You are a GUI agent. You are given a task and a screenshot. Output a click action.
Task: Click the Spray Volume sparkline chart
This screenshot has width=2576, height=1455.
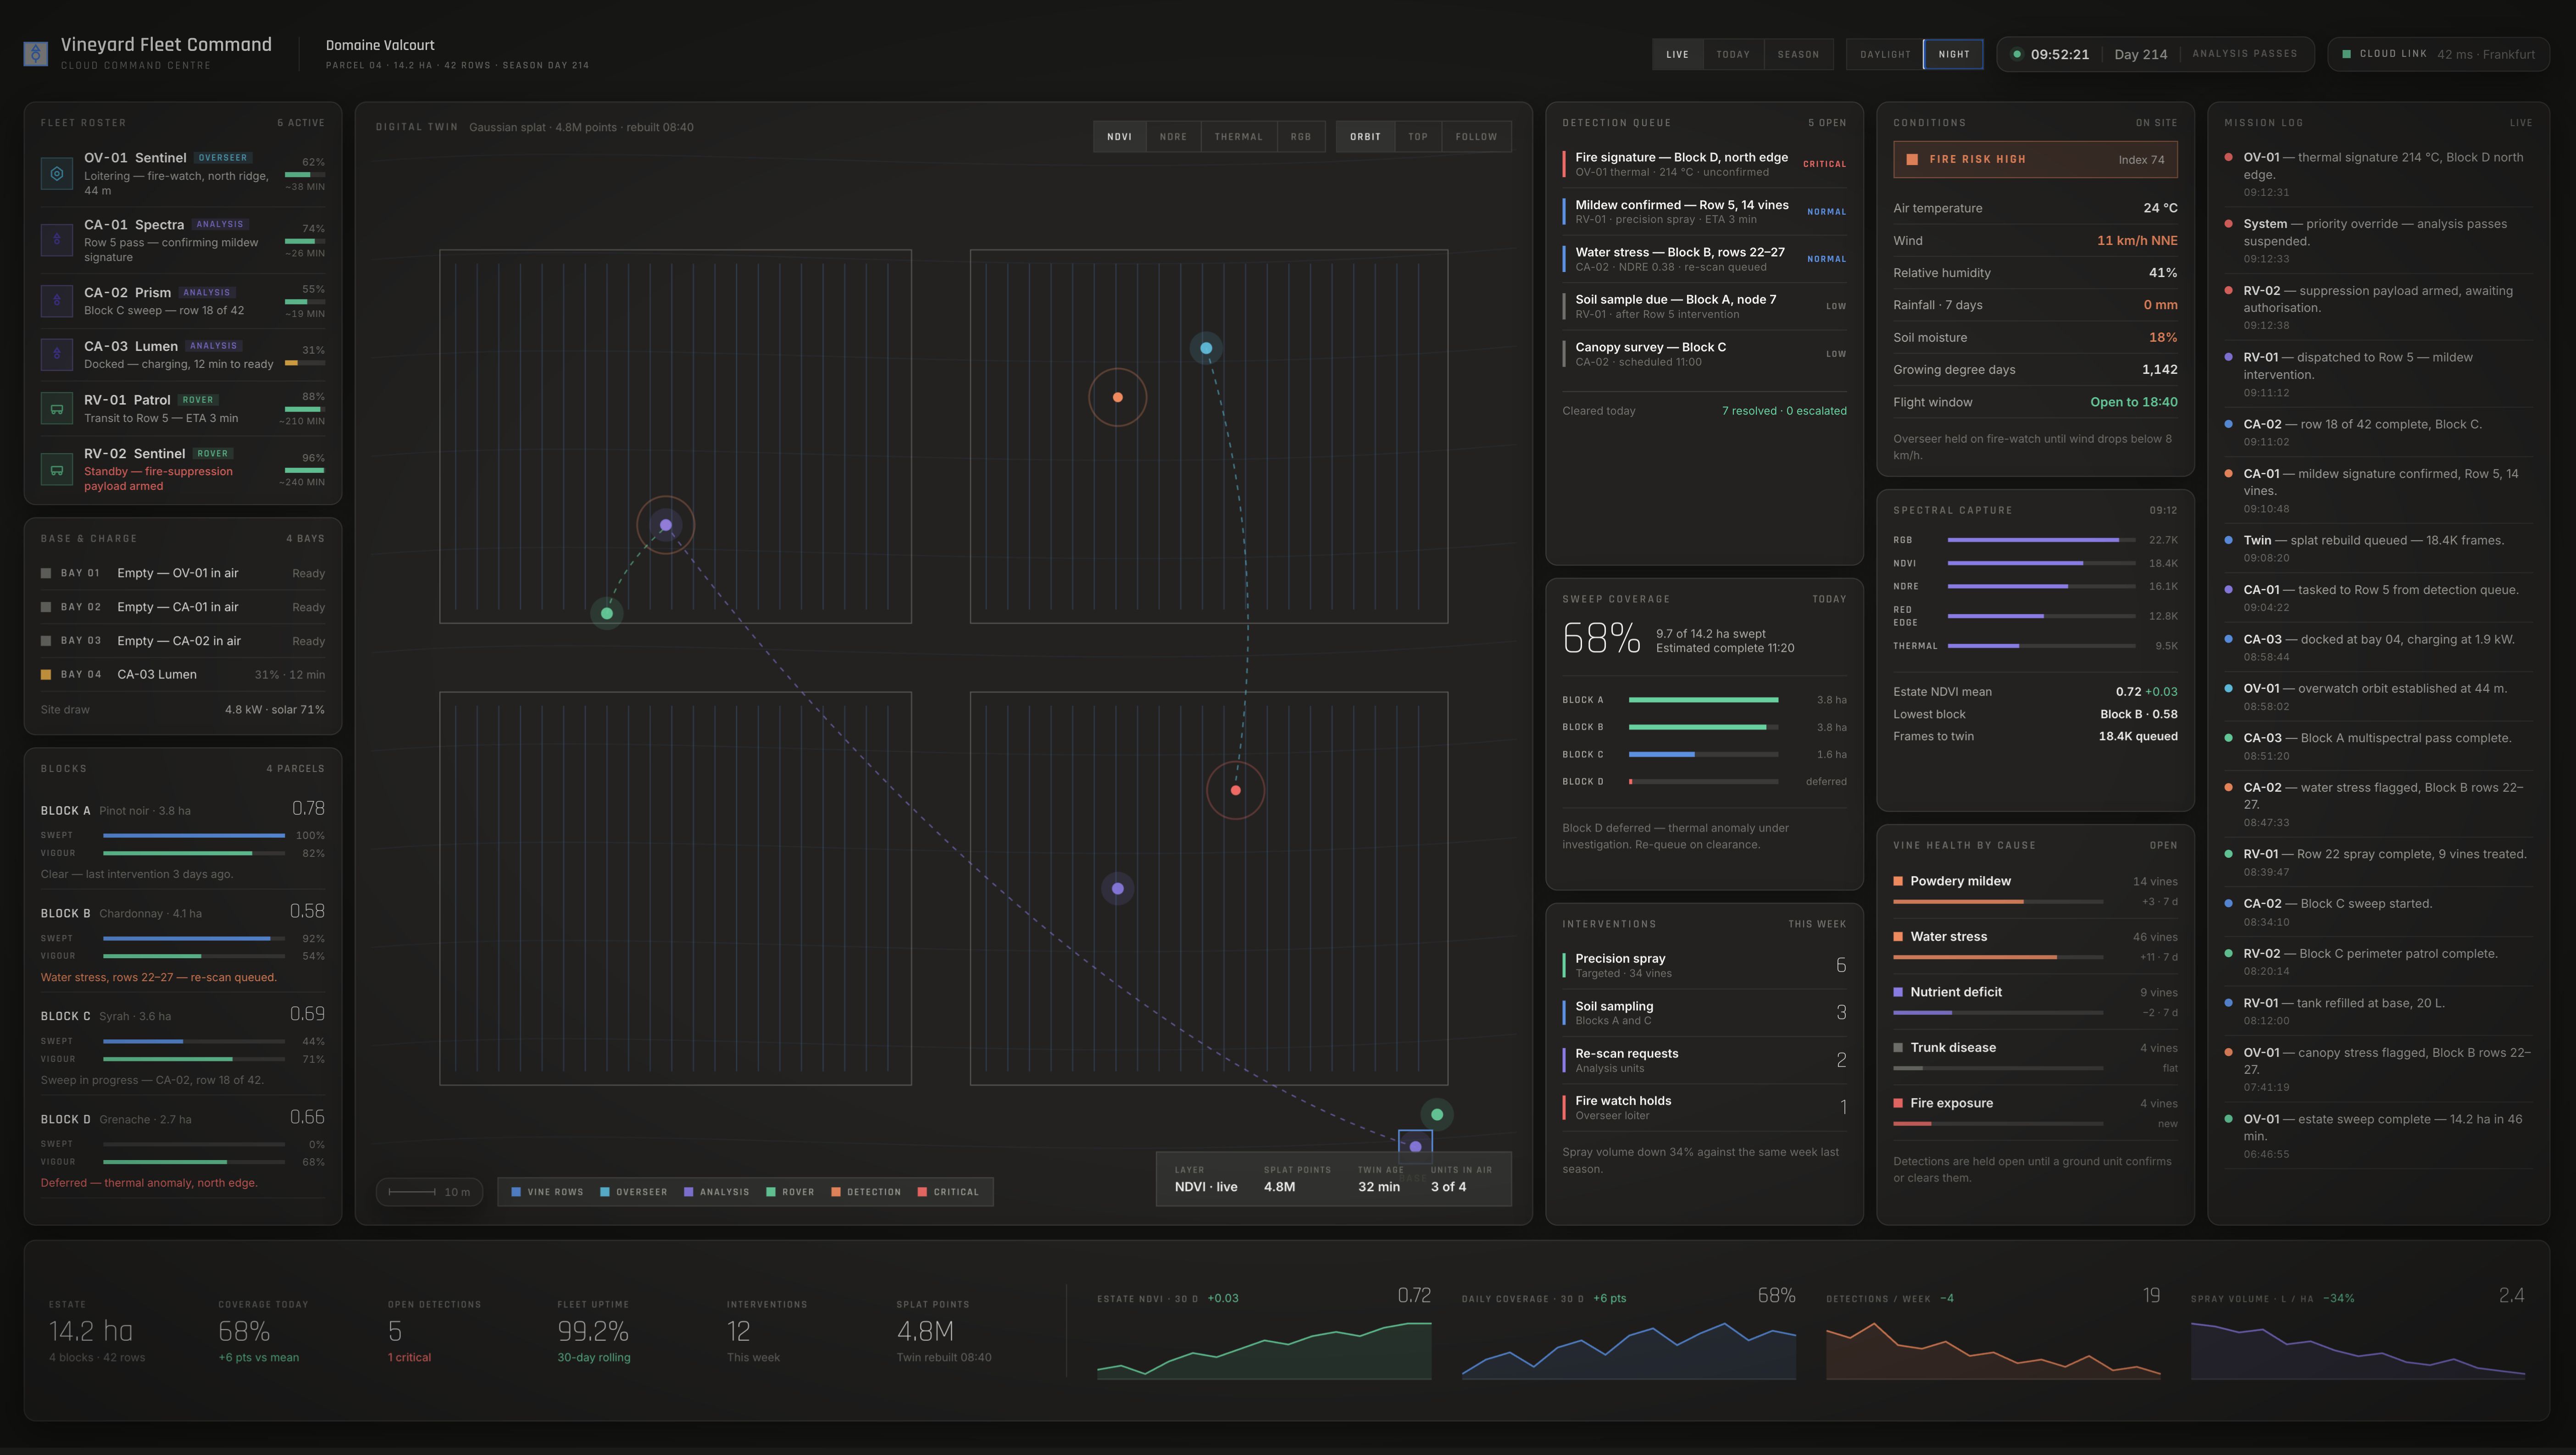tap(2358, 1350)
